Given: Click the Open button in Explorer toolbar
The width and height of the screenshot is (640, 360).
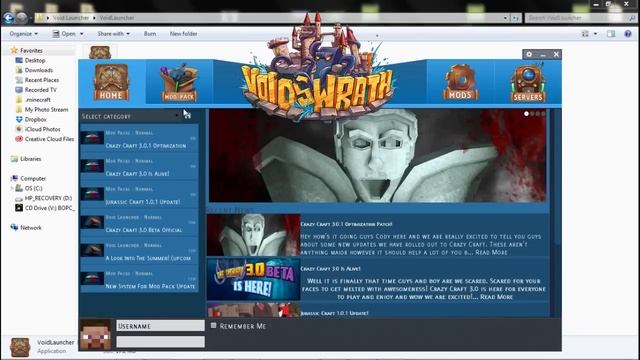Looking at the screenshot, I should click(x=64, y=34).
